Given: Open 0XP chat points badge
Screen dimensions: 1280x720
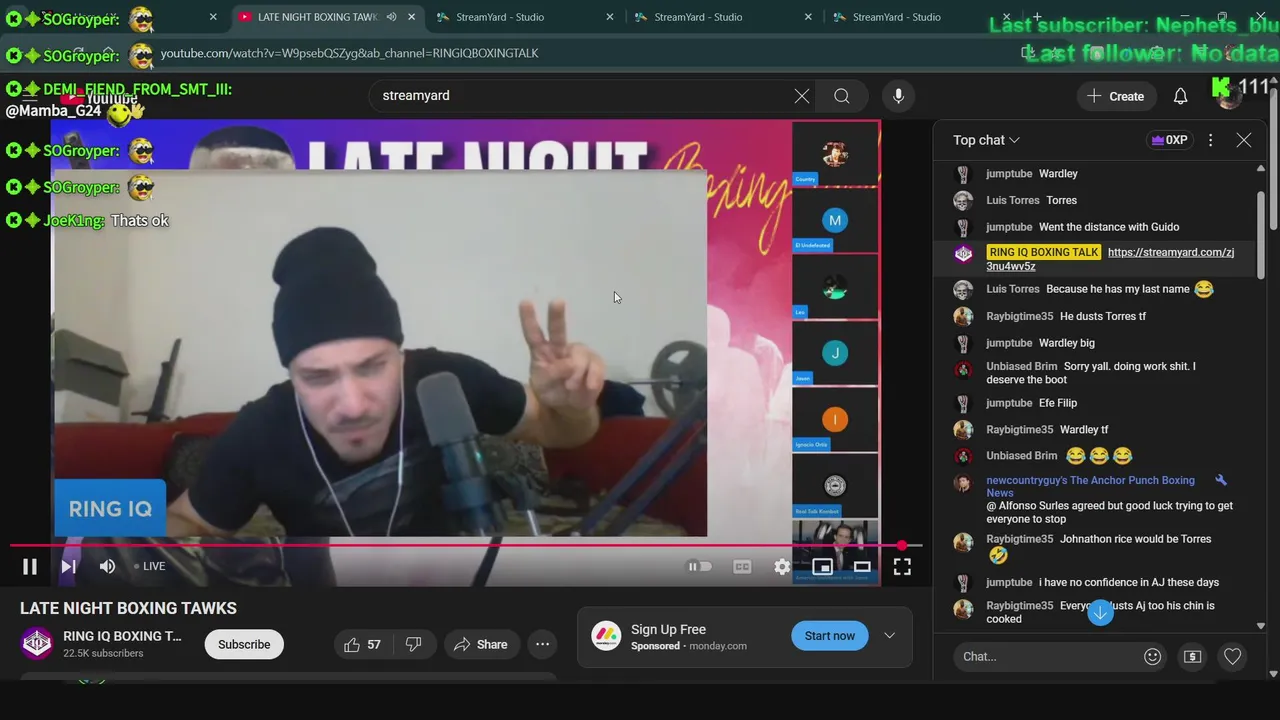Looking at the screenshot, I should (1170, 140).
